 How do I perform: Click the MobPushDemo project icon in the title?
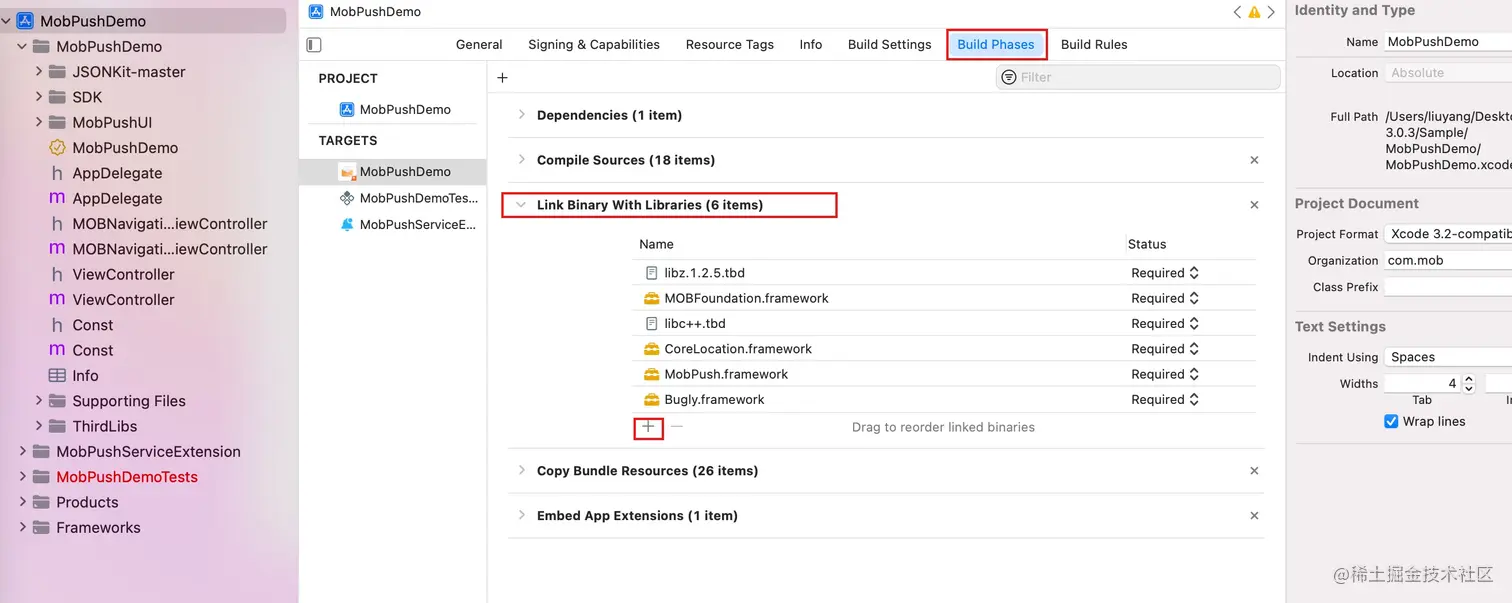tap(317, 12)
